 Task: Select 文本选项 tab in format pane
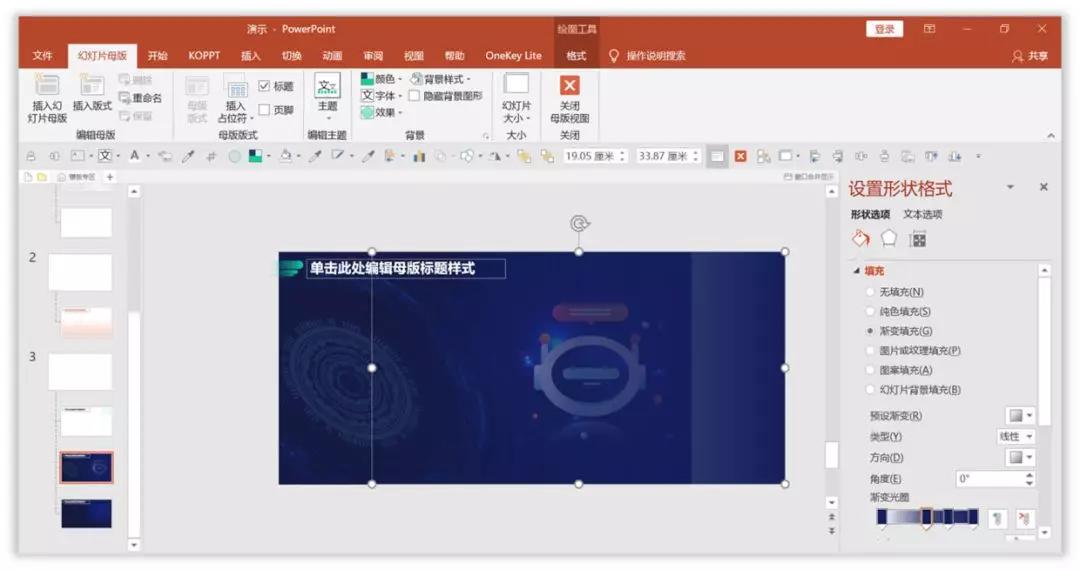(x=923, y=214)
